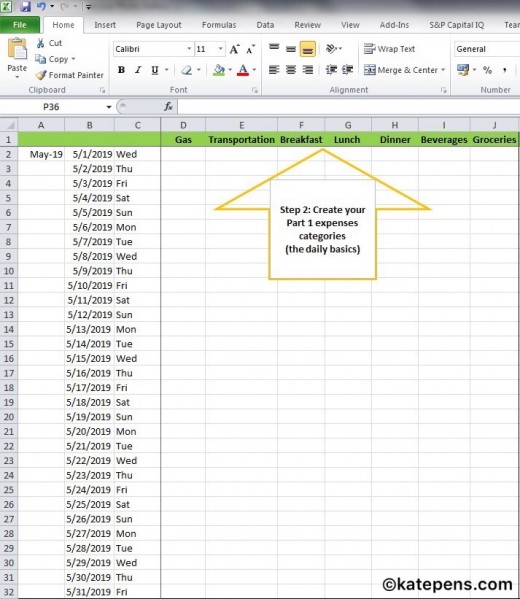Click the Format Painter brush icon
This screenshot has width=520, height=599.
(x=40, y=75)
